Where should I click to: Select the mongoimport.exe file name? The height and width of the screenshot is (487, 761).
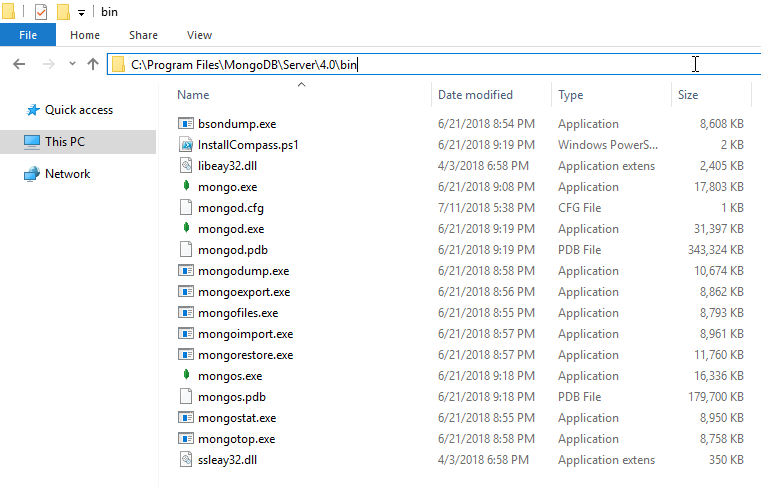coord(246,334)
